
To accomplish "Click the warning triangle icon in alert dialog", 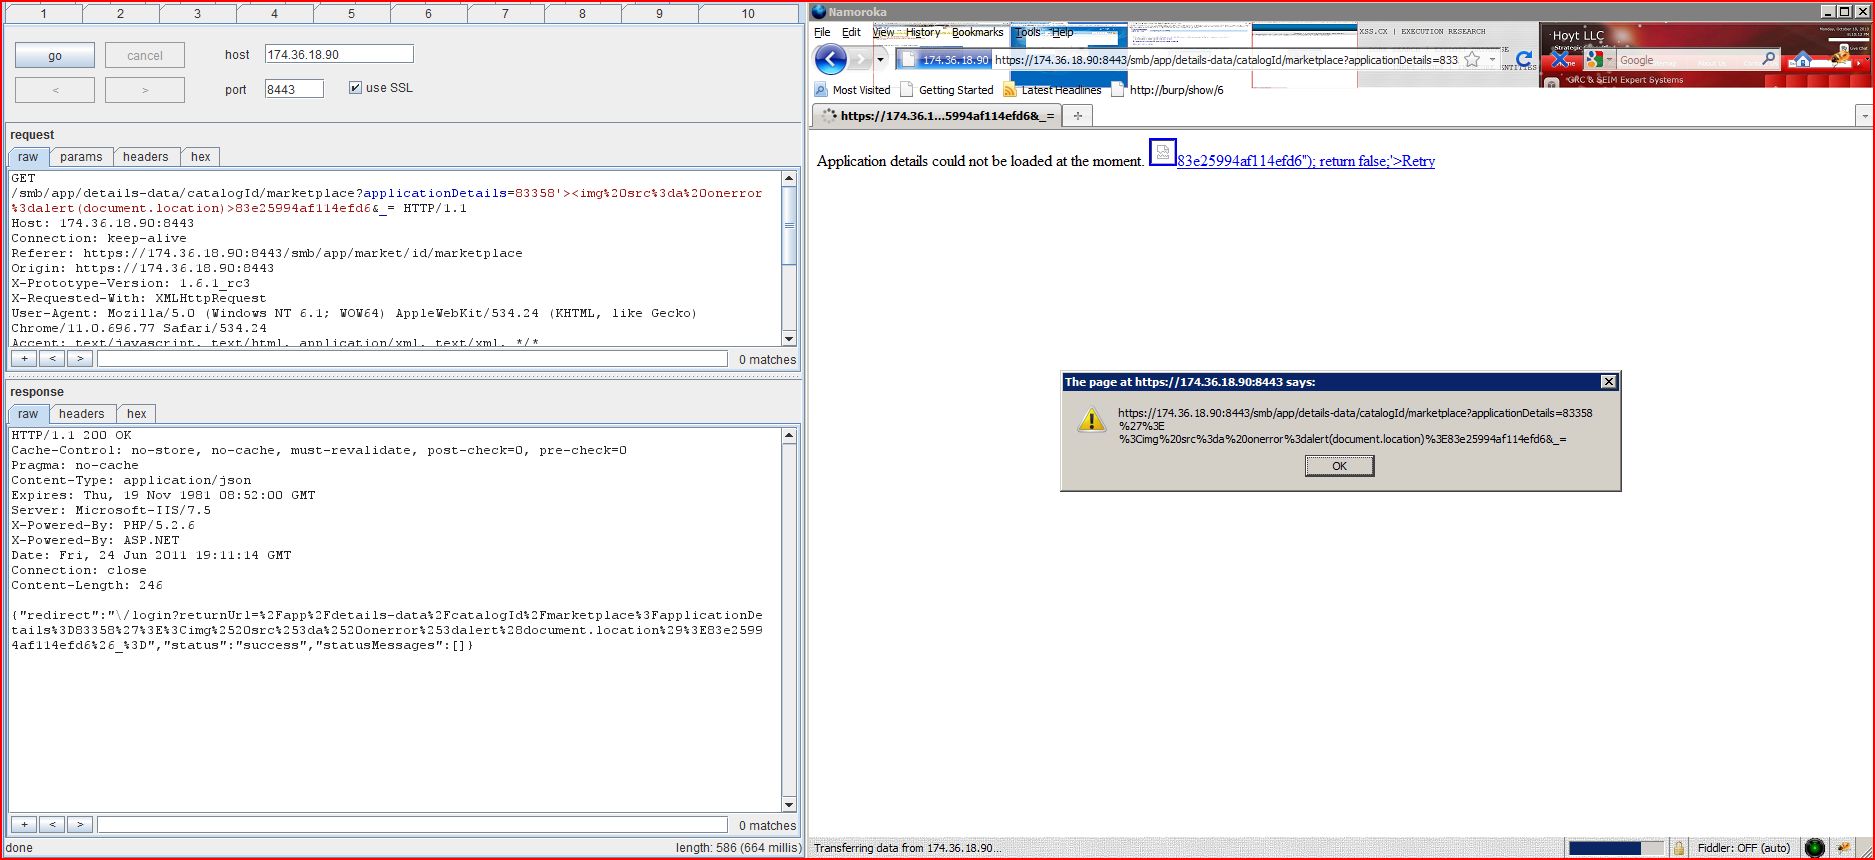I will coord(1092,420).
